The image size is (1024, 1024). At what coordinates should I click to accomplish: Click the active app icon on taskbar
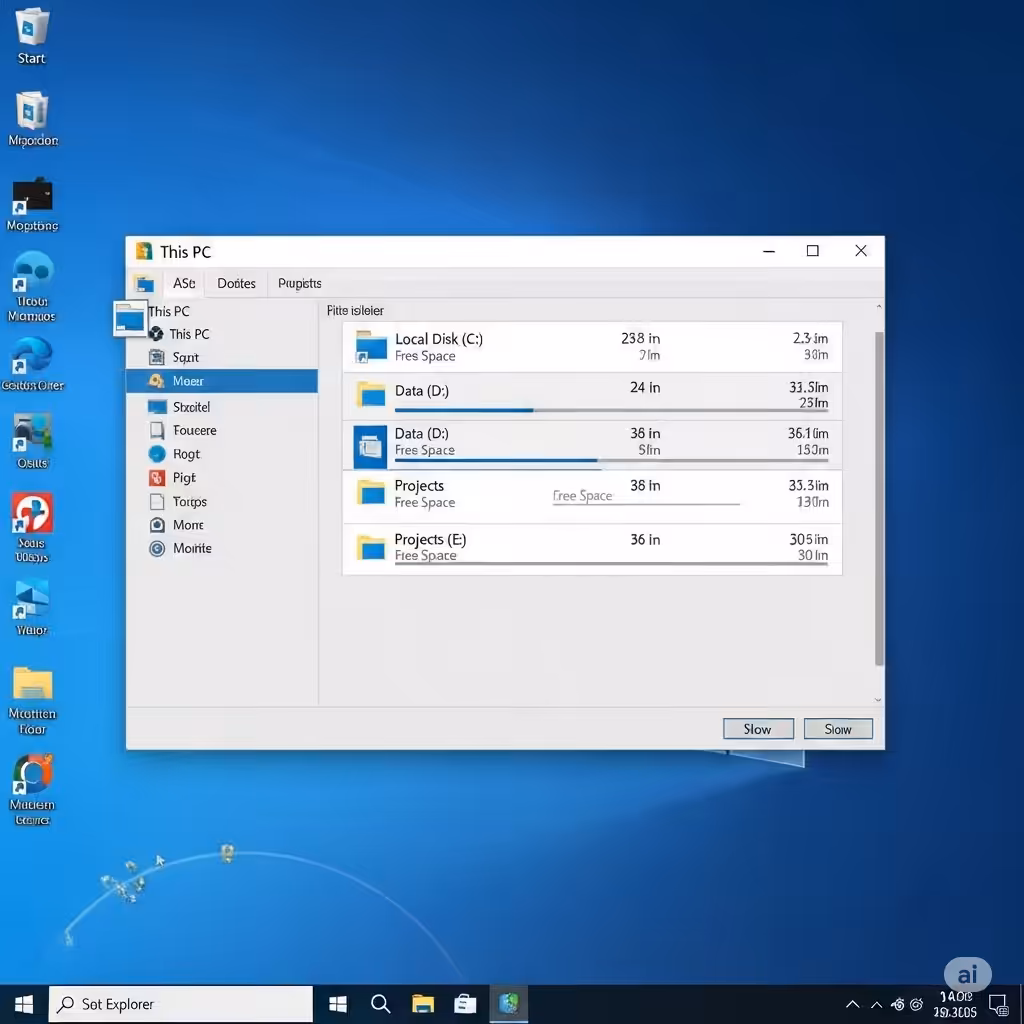click(x=508, y=1003)
